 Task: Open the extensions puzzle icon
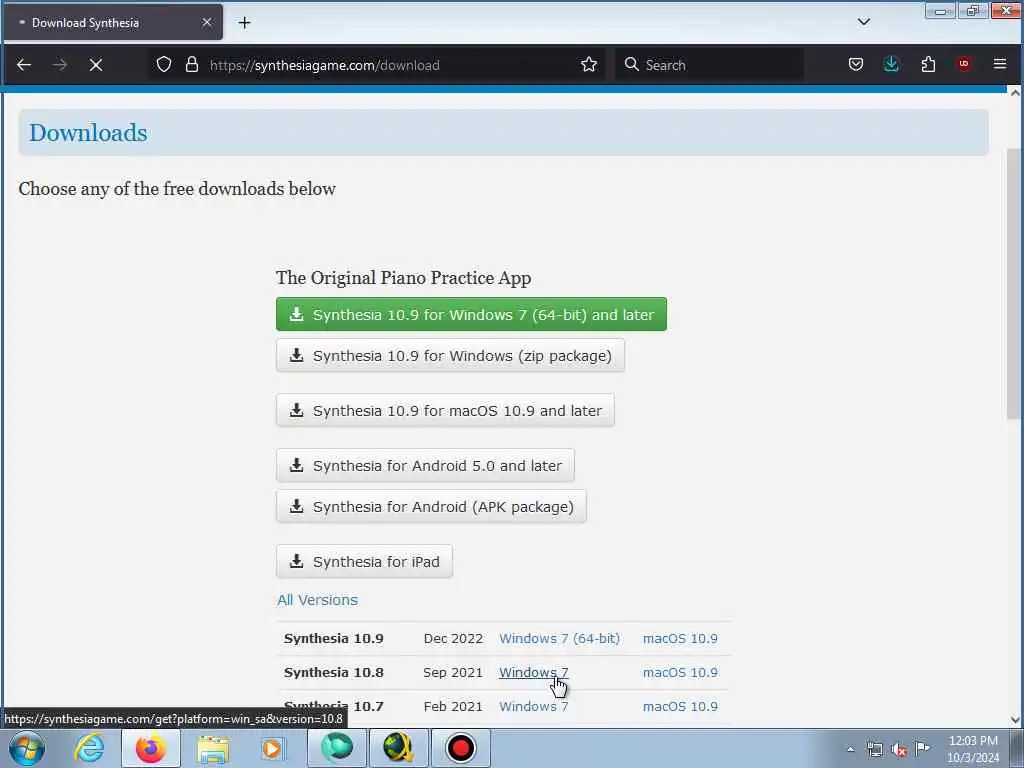(x=928, y=64)
